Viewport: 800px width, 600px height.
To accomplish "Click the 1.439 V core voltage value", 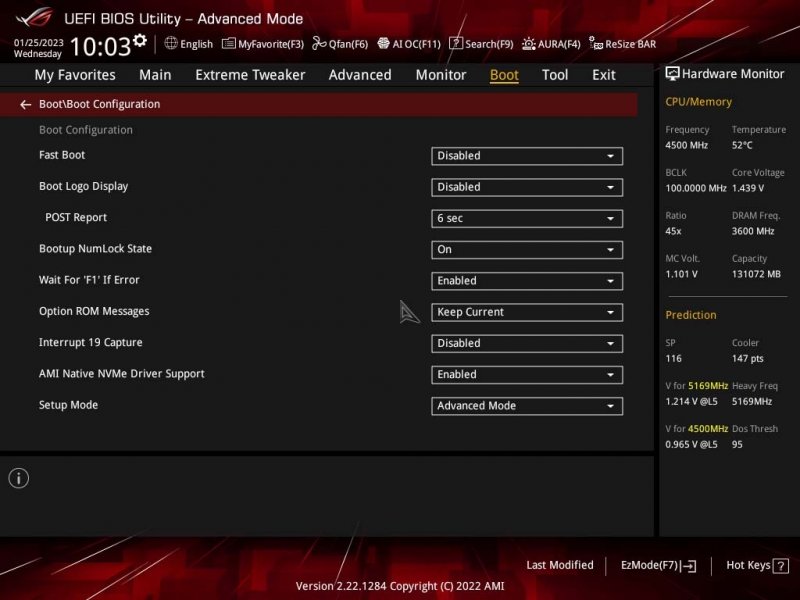I will click(748, 188).
